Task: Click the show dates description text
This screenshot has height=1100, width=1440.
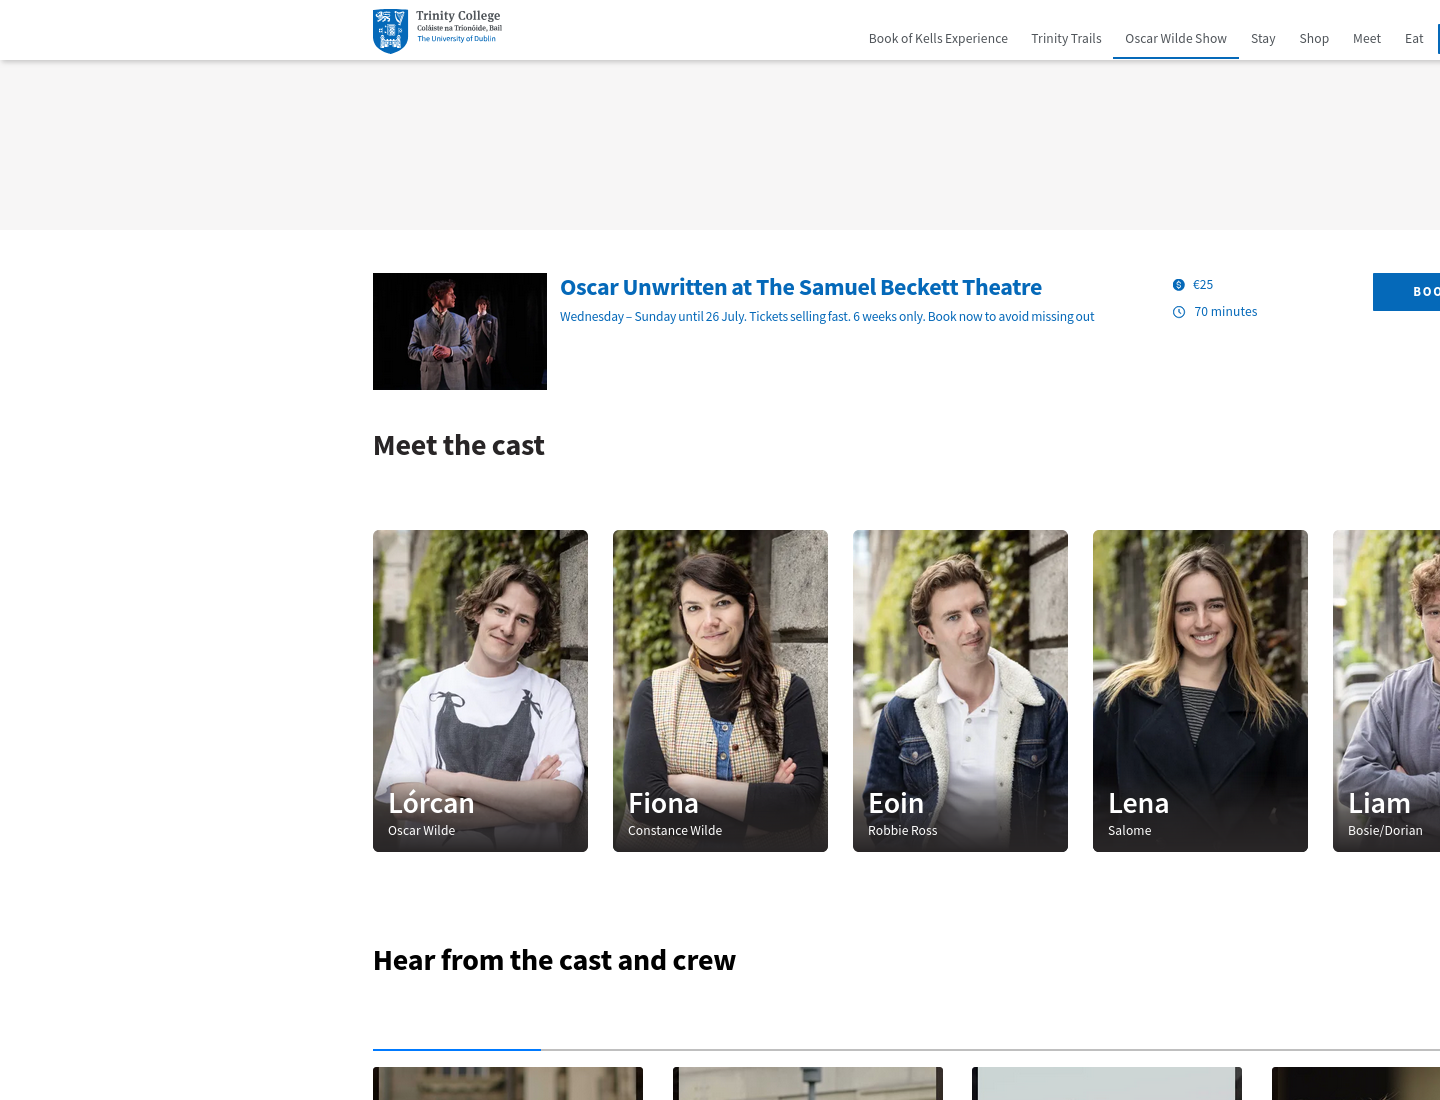Action: tap(827, 317)
